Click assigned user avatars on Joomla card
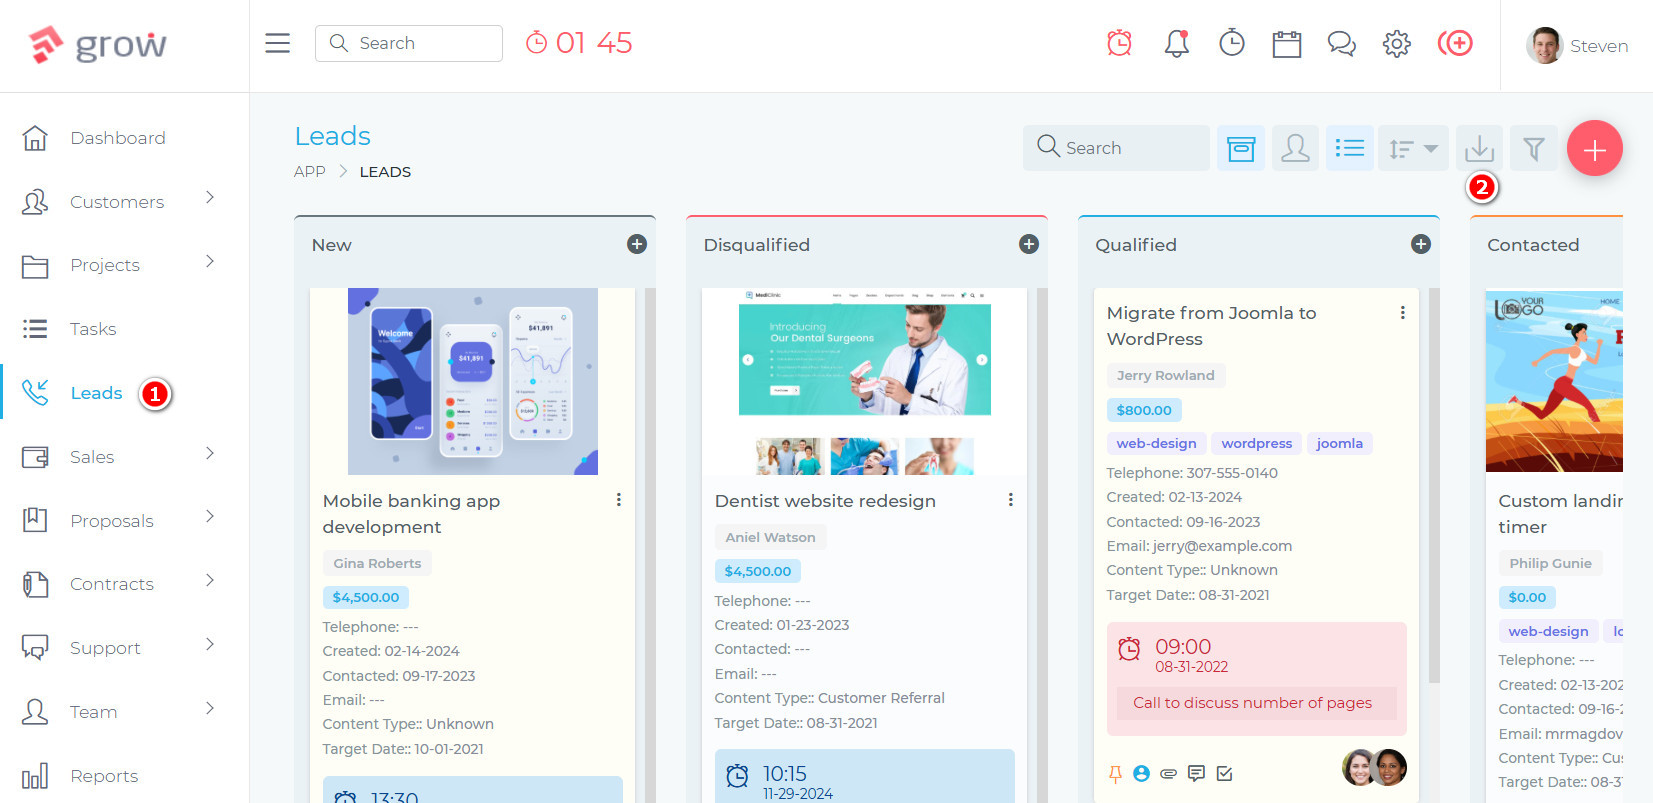This screenshot has height=803, width=1653. [x=1374, y=768]
